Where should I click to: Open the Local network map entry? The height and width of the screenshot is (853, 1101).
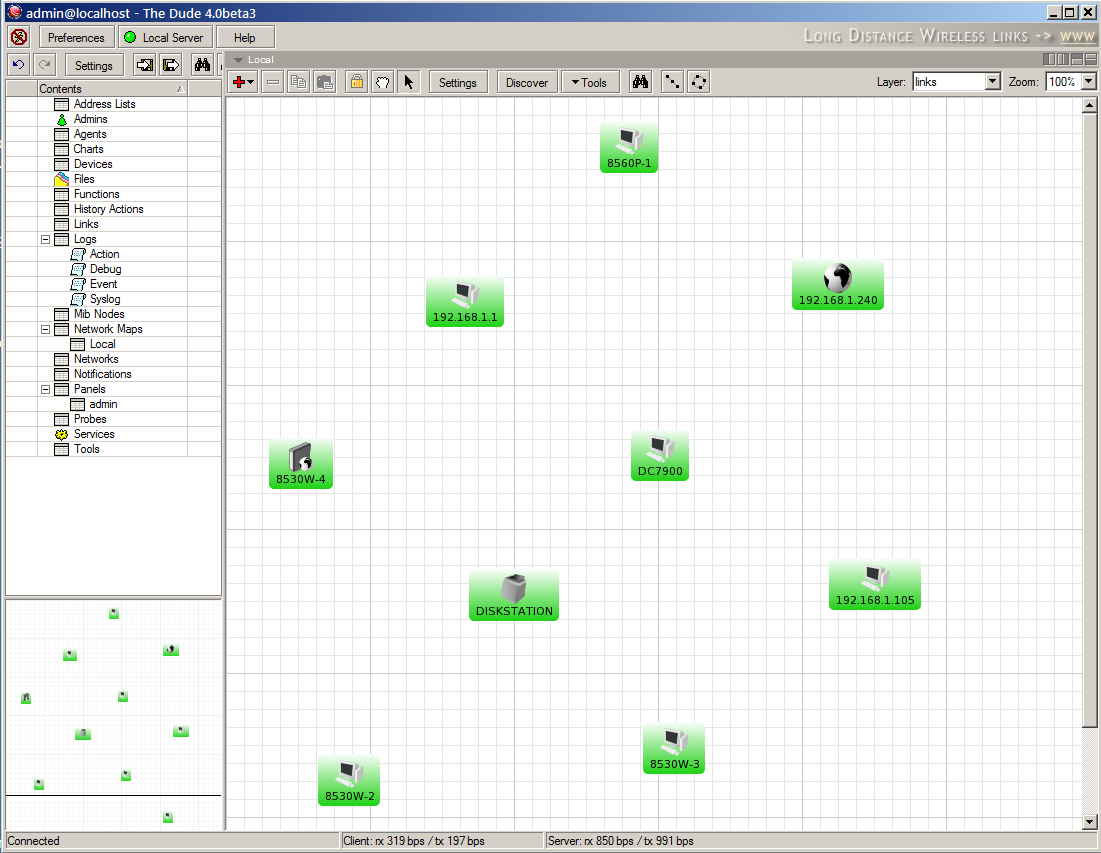102,344
